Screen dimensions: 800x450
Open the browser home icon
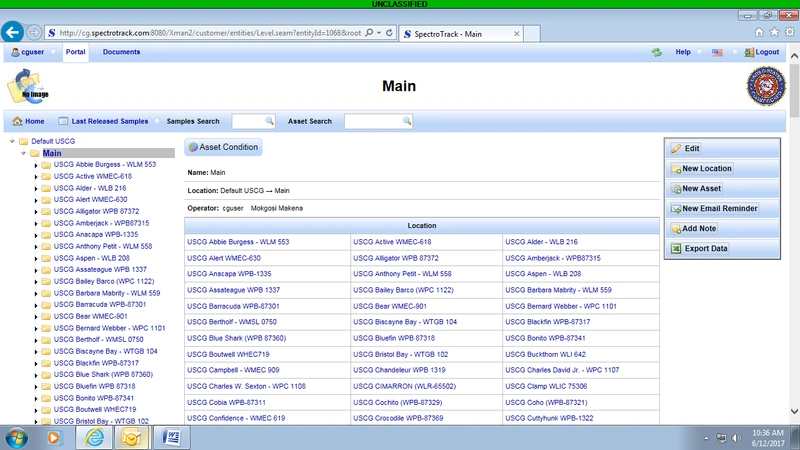759,32
